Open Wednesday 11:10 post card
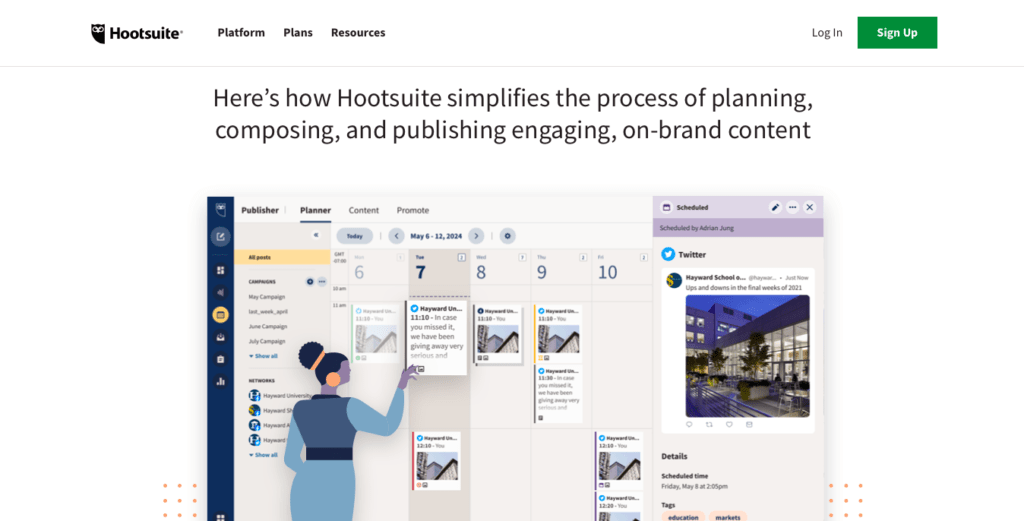1024x521 pixels. (x=498, y=334)
